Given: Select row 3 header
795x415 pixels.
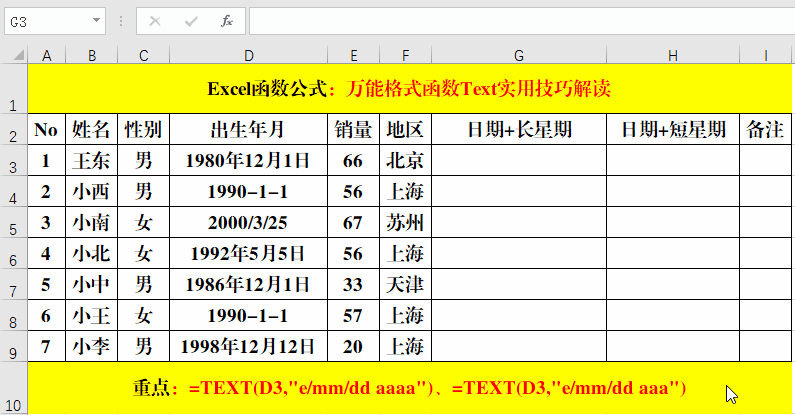Looking at the screenshot, I should (x=13, y=160).
